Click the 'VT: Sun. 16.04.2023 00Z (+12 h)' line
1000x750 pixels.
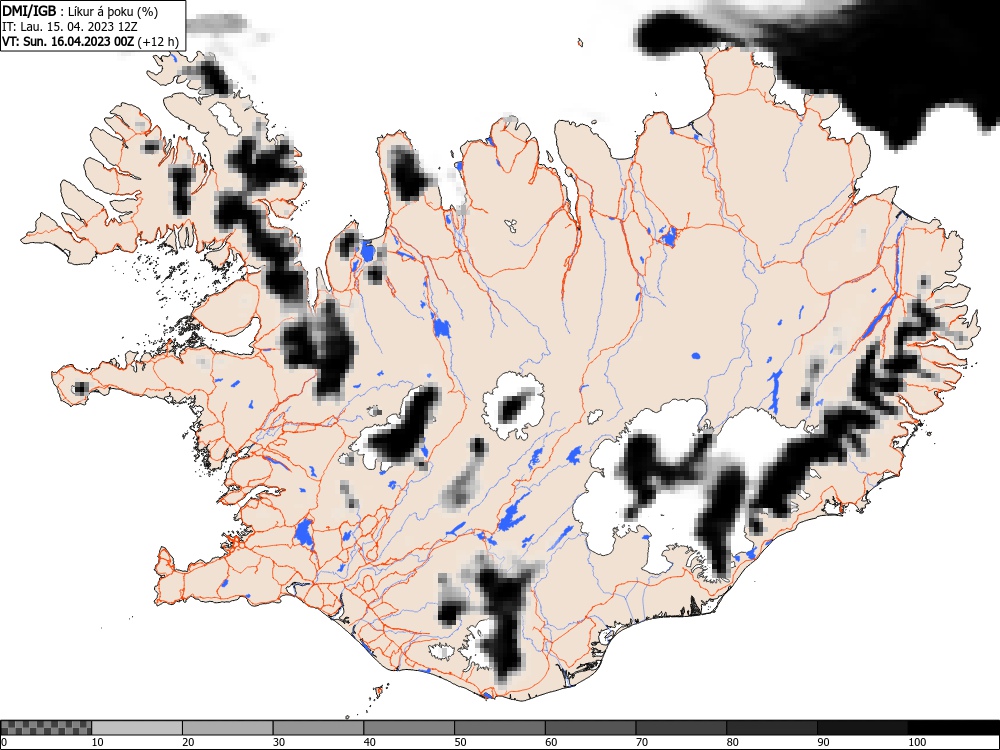pyautogui.click(x=91, y=41)
